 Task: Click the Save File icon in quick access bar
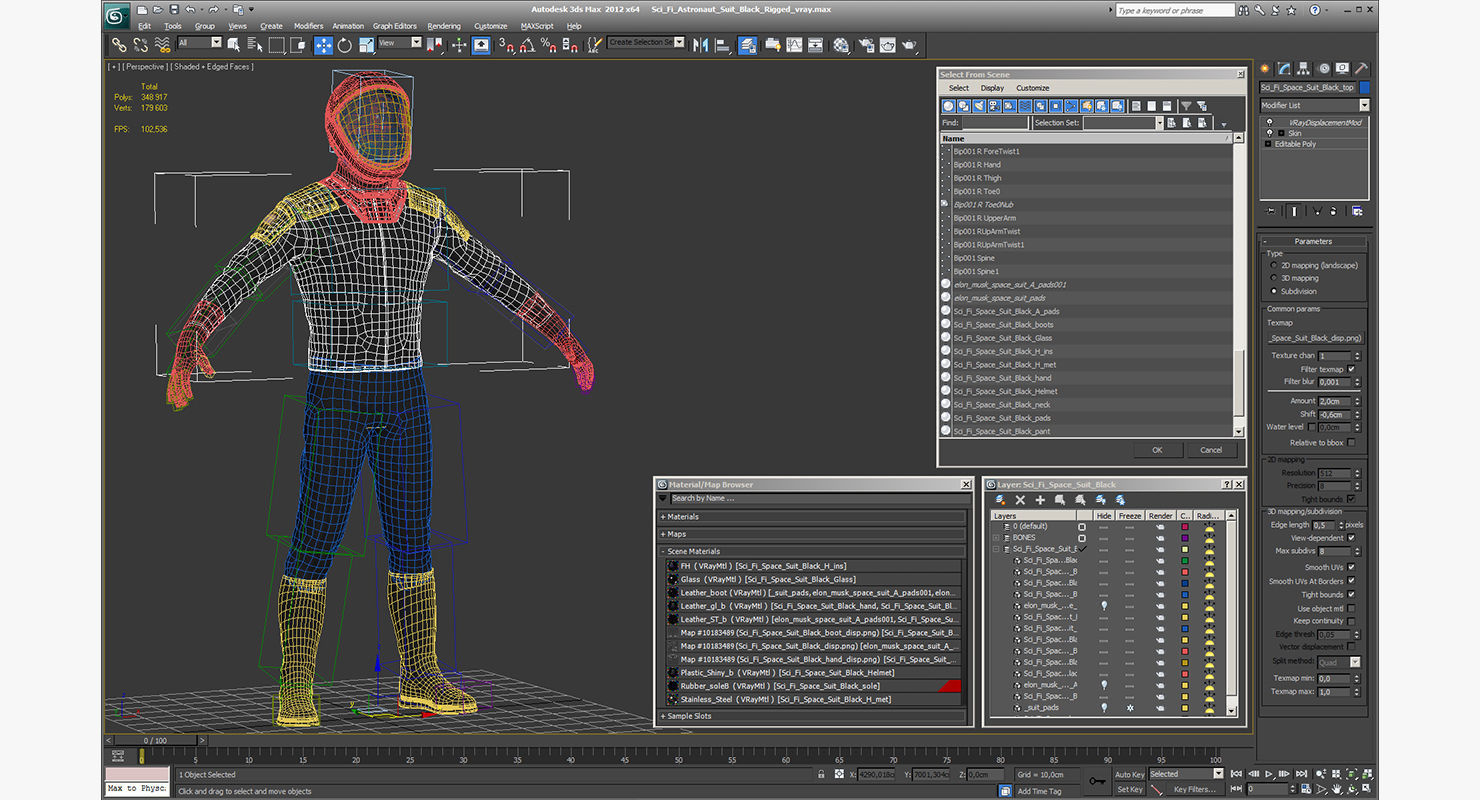[x=175, y=9]
